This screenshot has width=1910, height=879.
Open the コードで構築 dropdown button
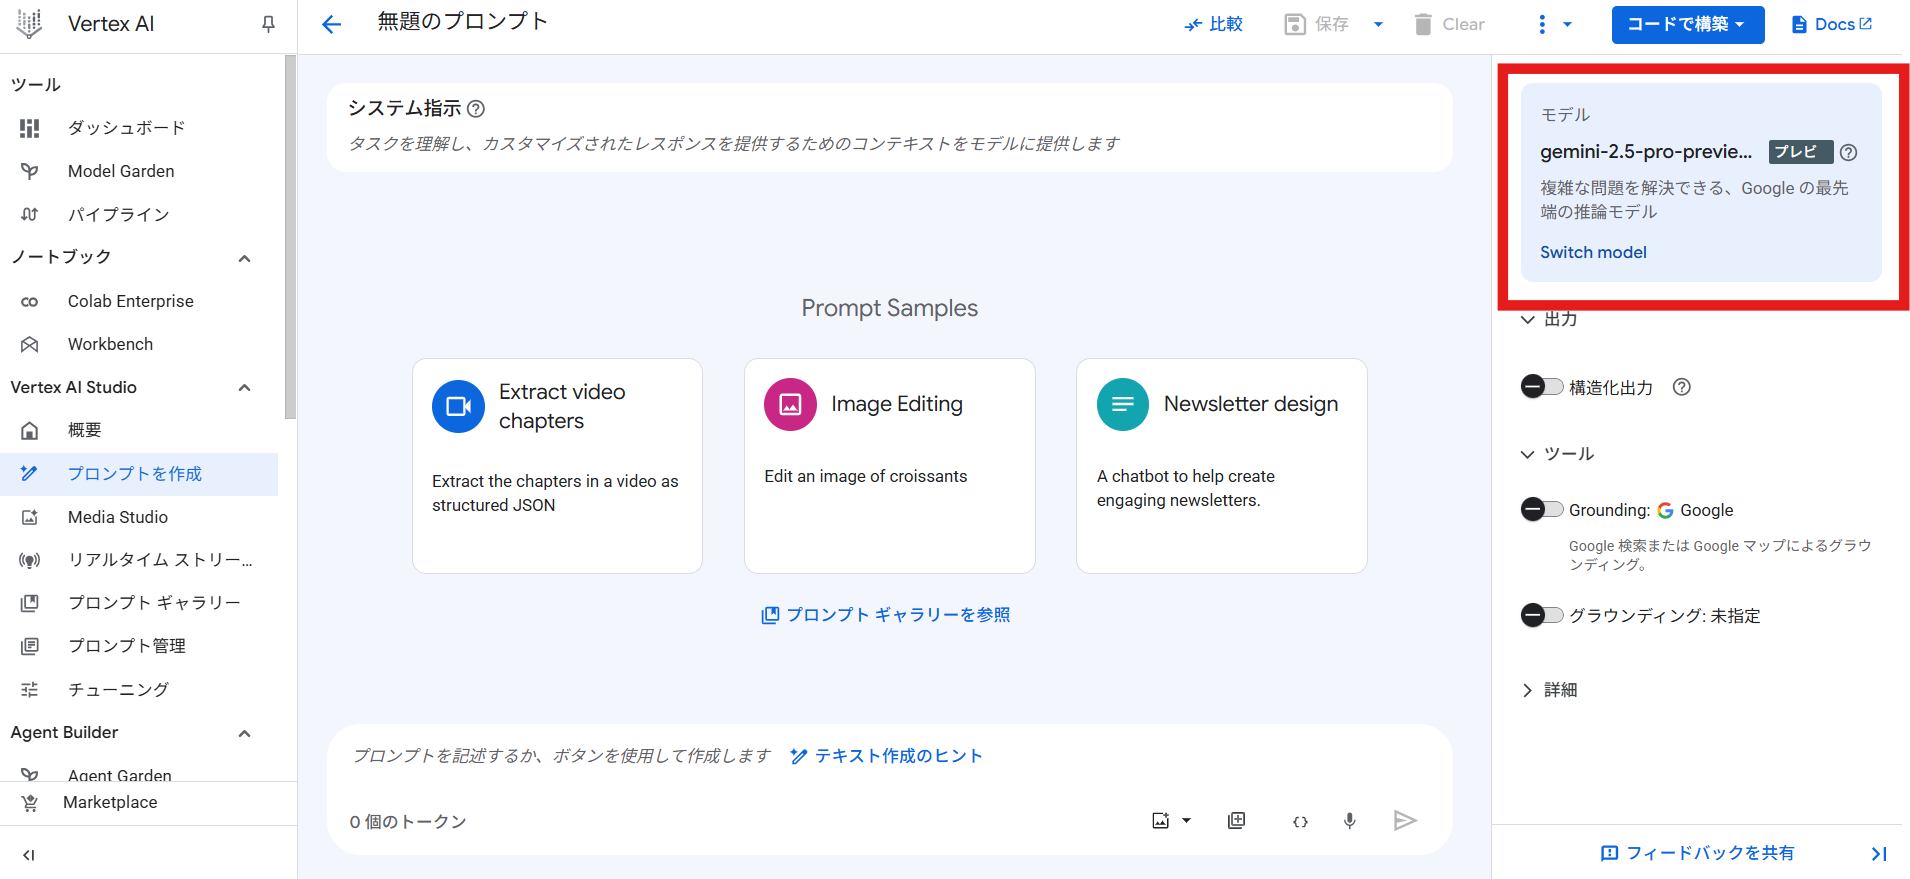point(1688,24)
